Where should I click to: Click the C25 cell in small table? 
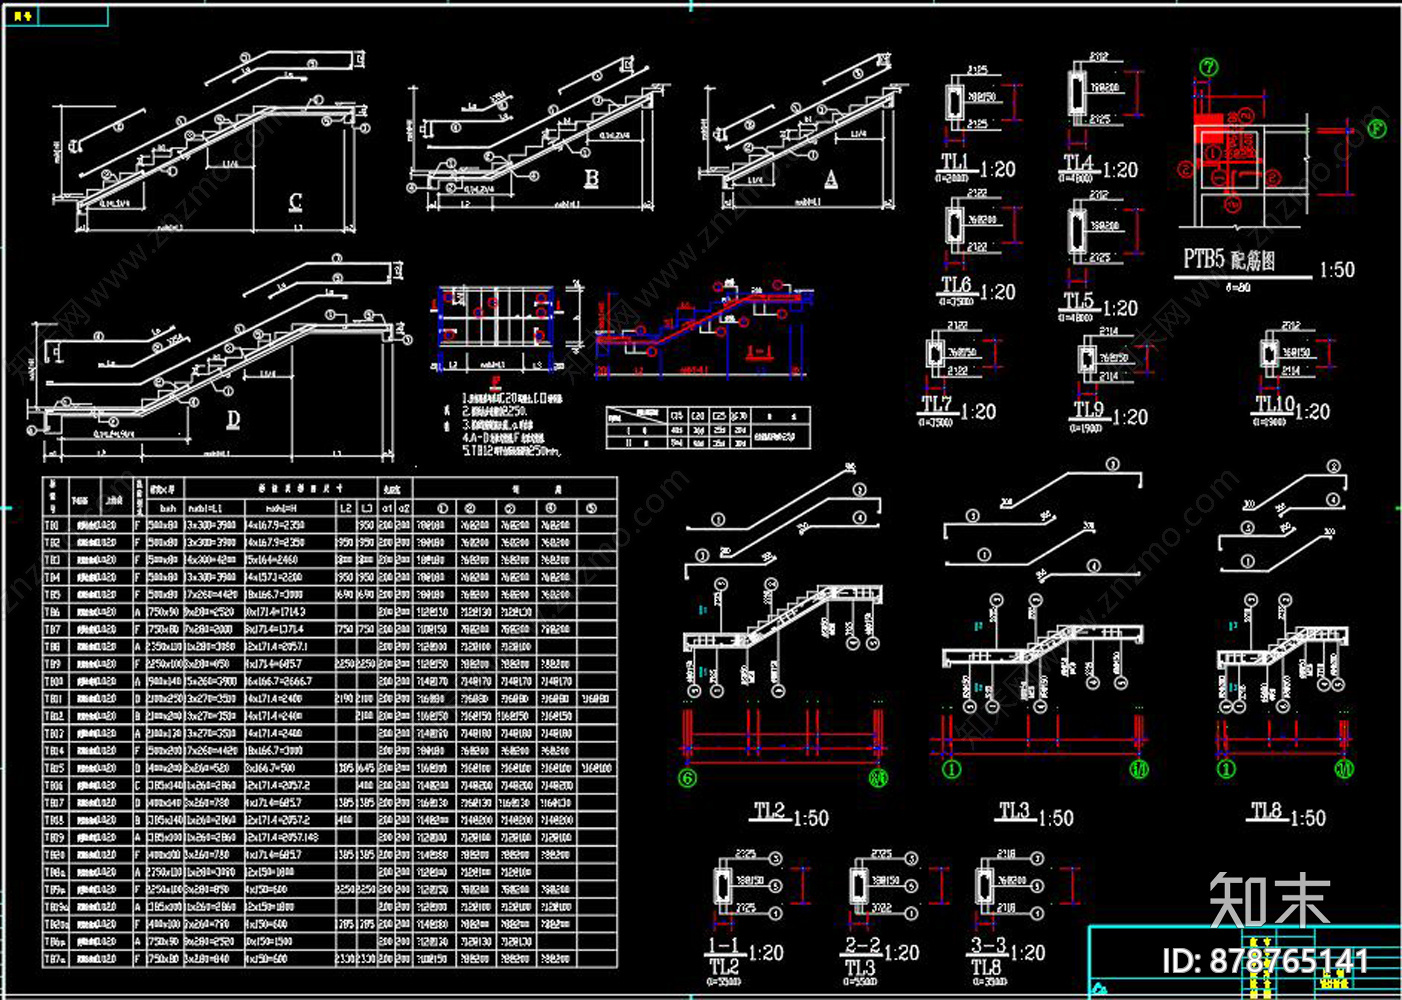click(x=719, y=416)
